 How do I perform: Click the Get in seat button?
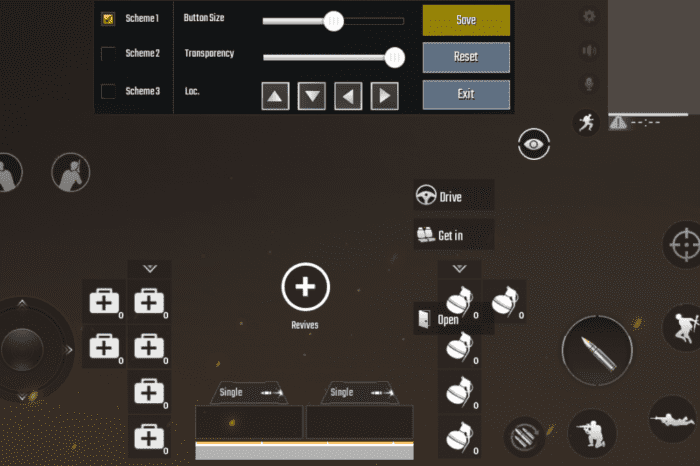tap(453, 235)
